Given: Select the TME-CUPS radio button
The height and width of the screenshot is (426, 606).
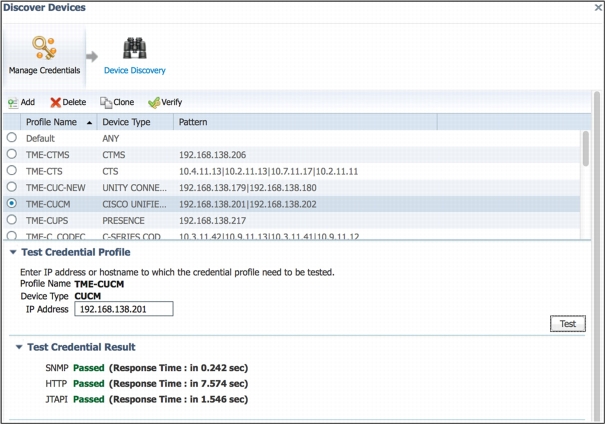Looking at the screenshot, I should pos(12,220).
